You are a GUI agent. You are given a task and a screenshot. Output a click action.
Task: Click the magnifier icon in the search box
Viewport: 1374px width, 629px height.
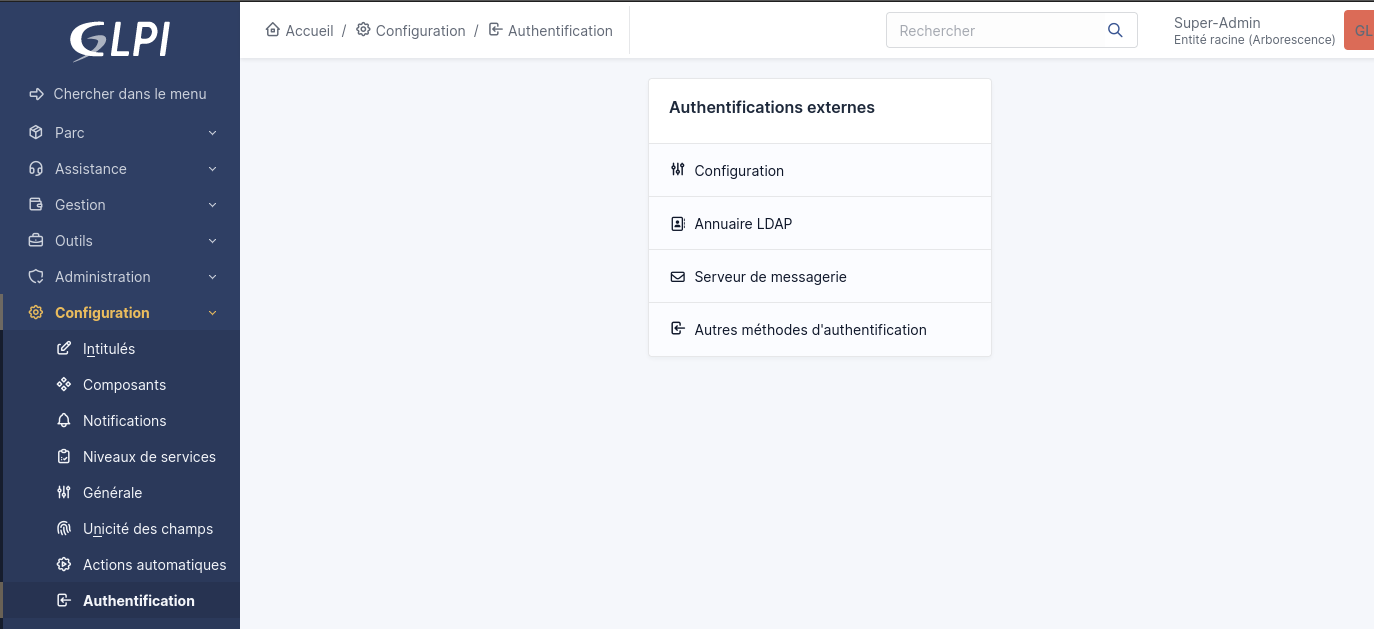(x=1115, y=31)
